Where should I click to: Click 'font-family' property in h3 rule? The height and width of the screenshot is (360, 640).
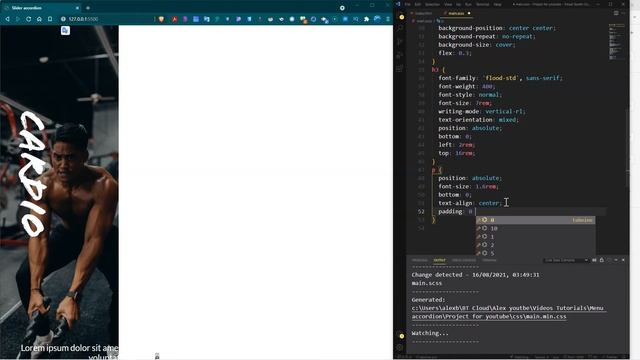pyautogui.click(x=457, y=78)
